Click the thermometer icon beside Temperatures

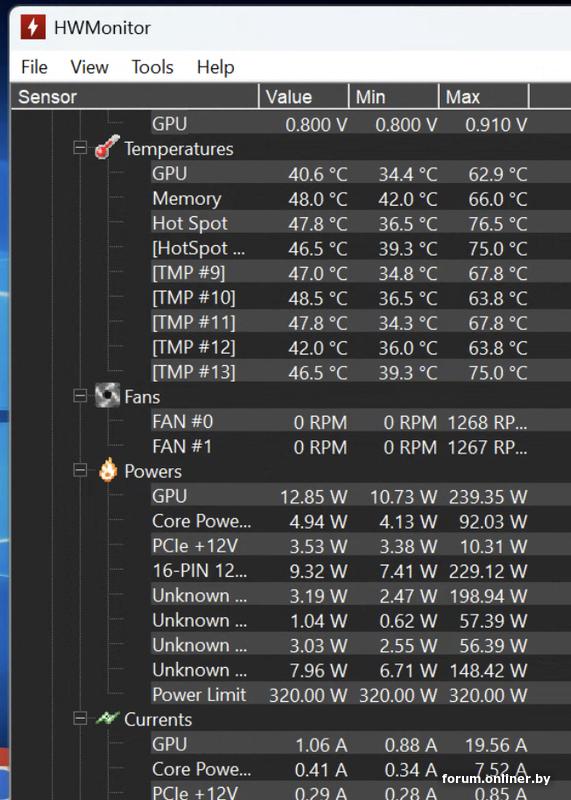(x=107, y=147)
